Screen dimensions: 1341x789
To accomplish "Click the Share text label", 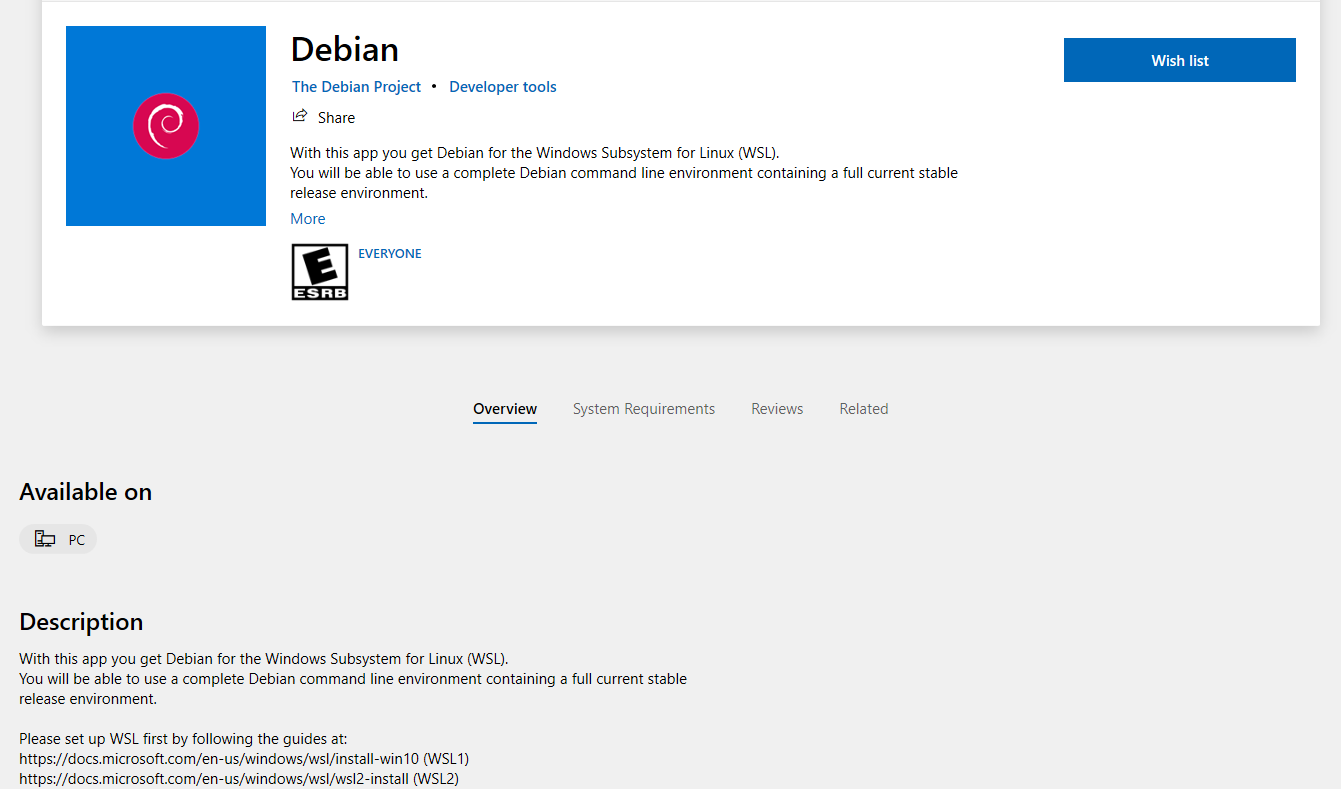I will [336, 118].
